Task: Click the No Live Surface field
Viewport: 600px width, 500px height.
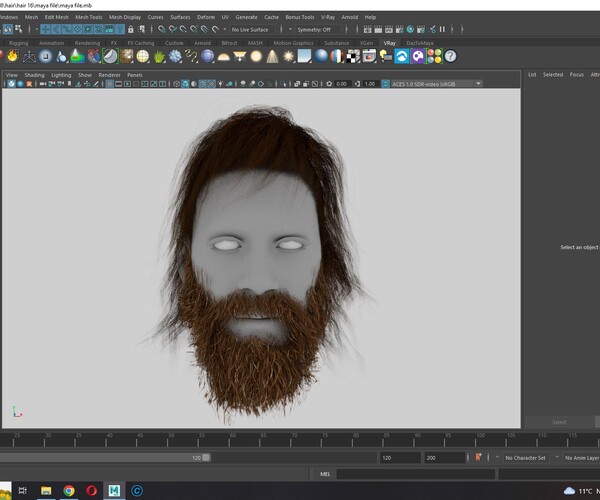Action: pyautogui.click(x=250, y=29)
